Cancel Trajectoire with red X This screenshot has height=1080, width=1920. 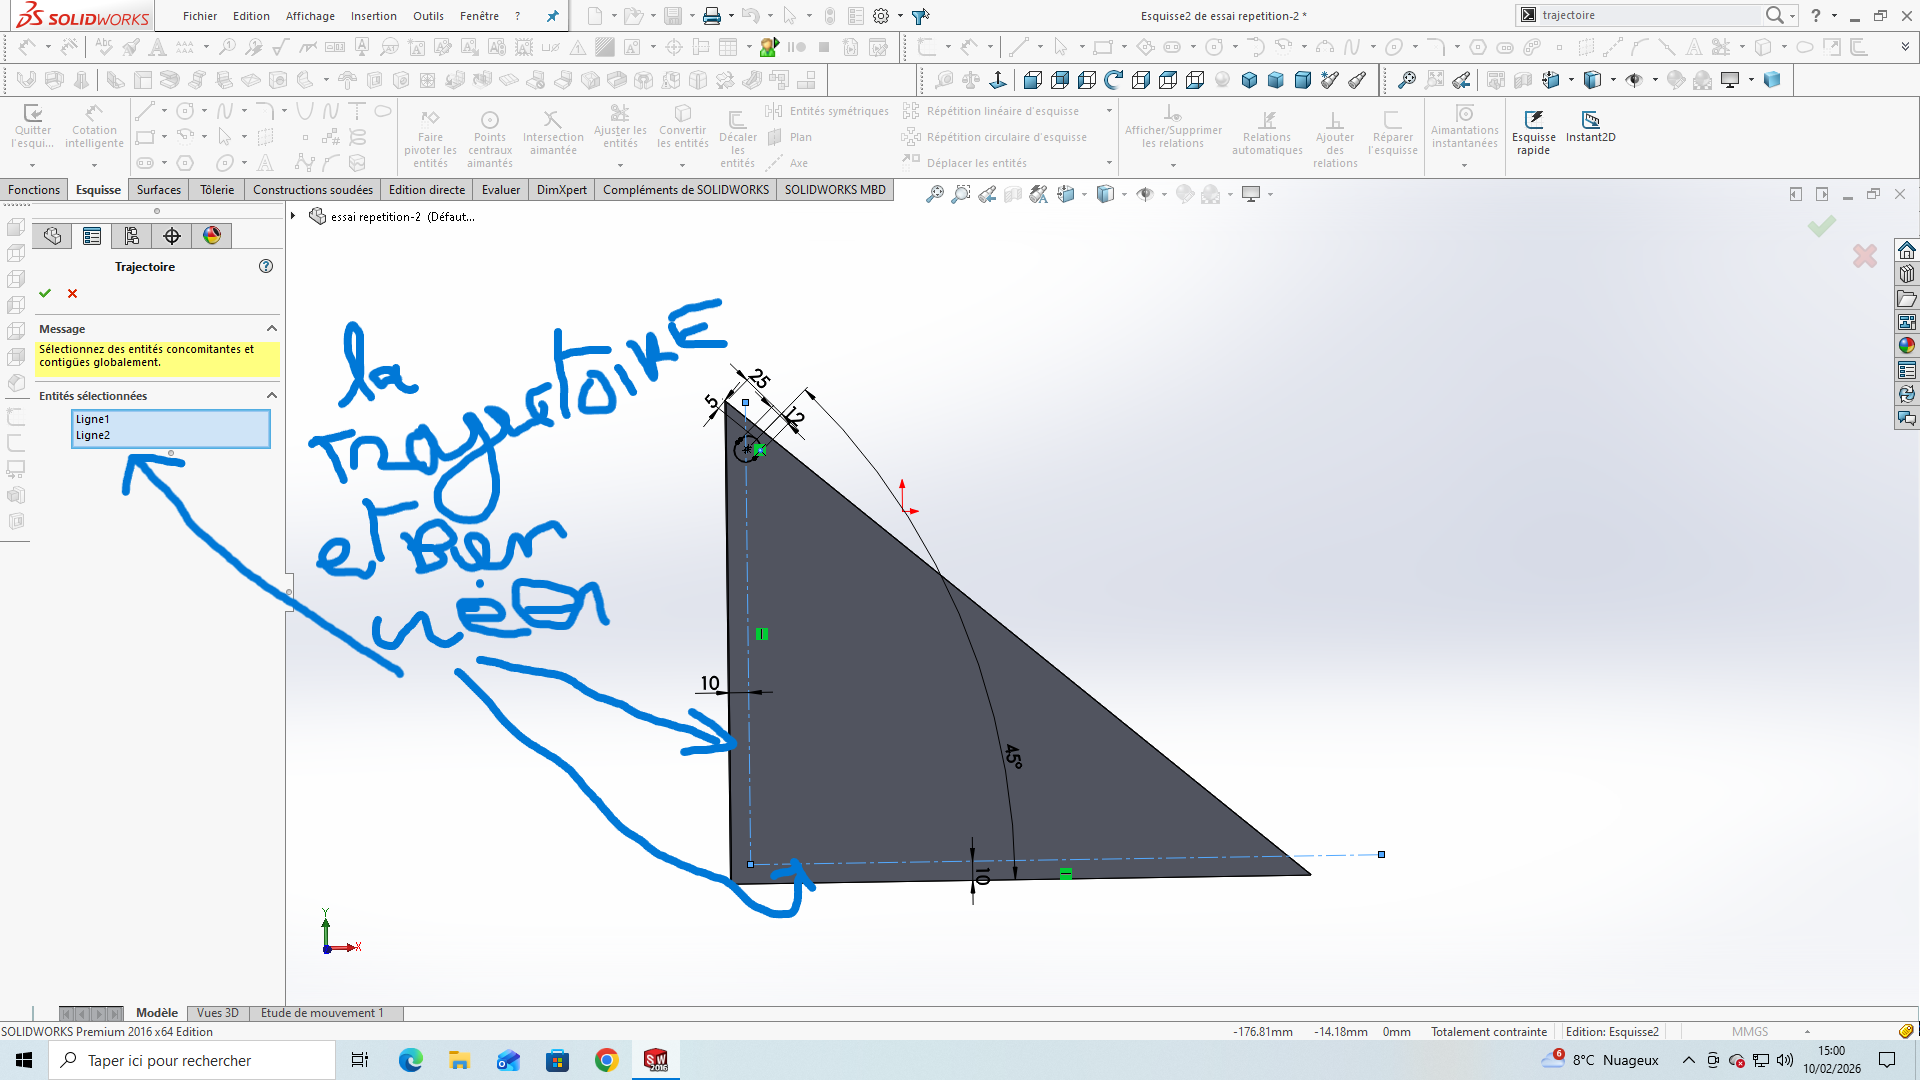(72, 293)
